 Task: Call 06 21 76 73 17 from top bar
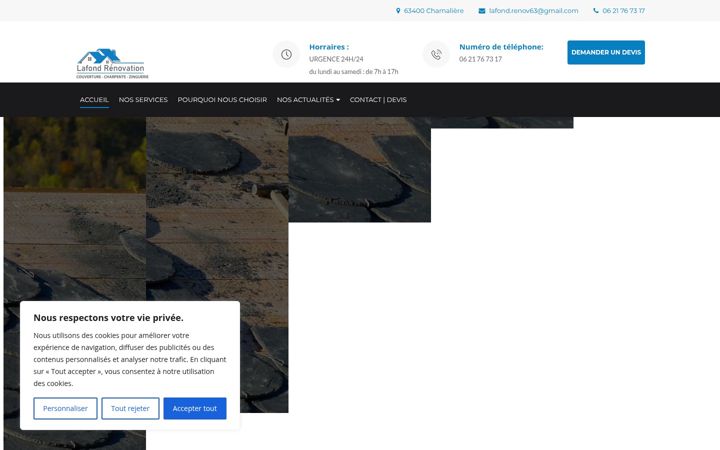tap(624, 11)
